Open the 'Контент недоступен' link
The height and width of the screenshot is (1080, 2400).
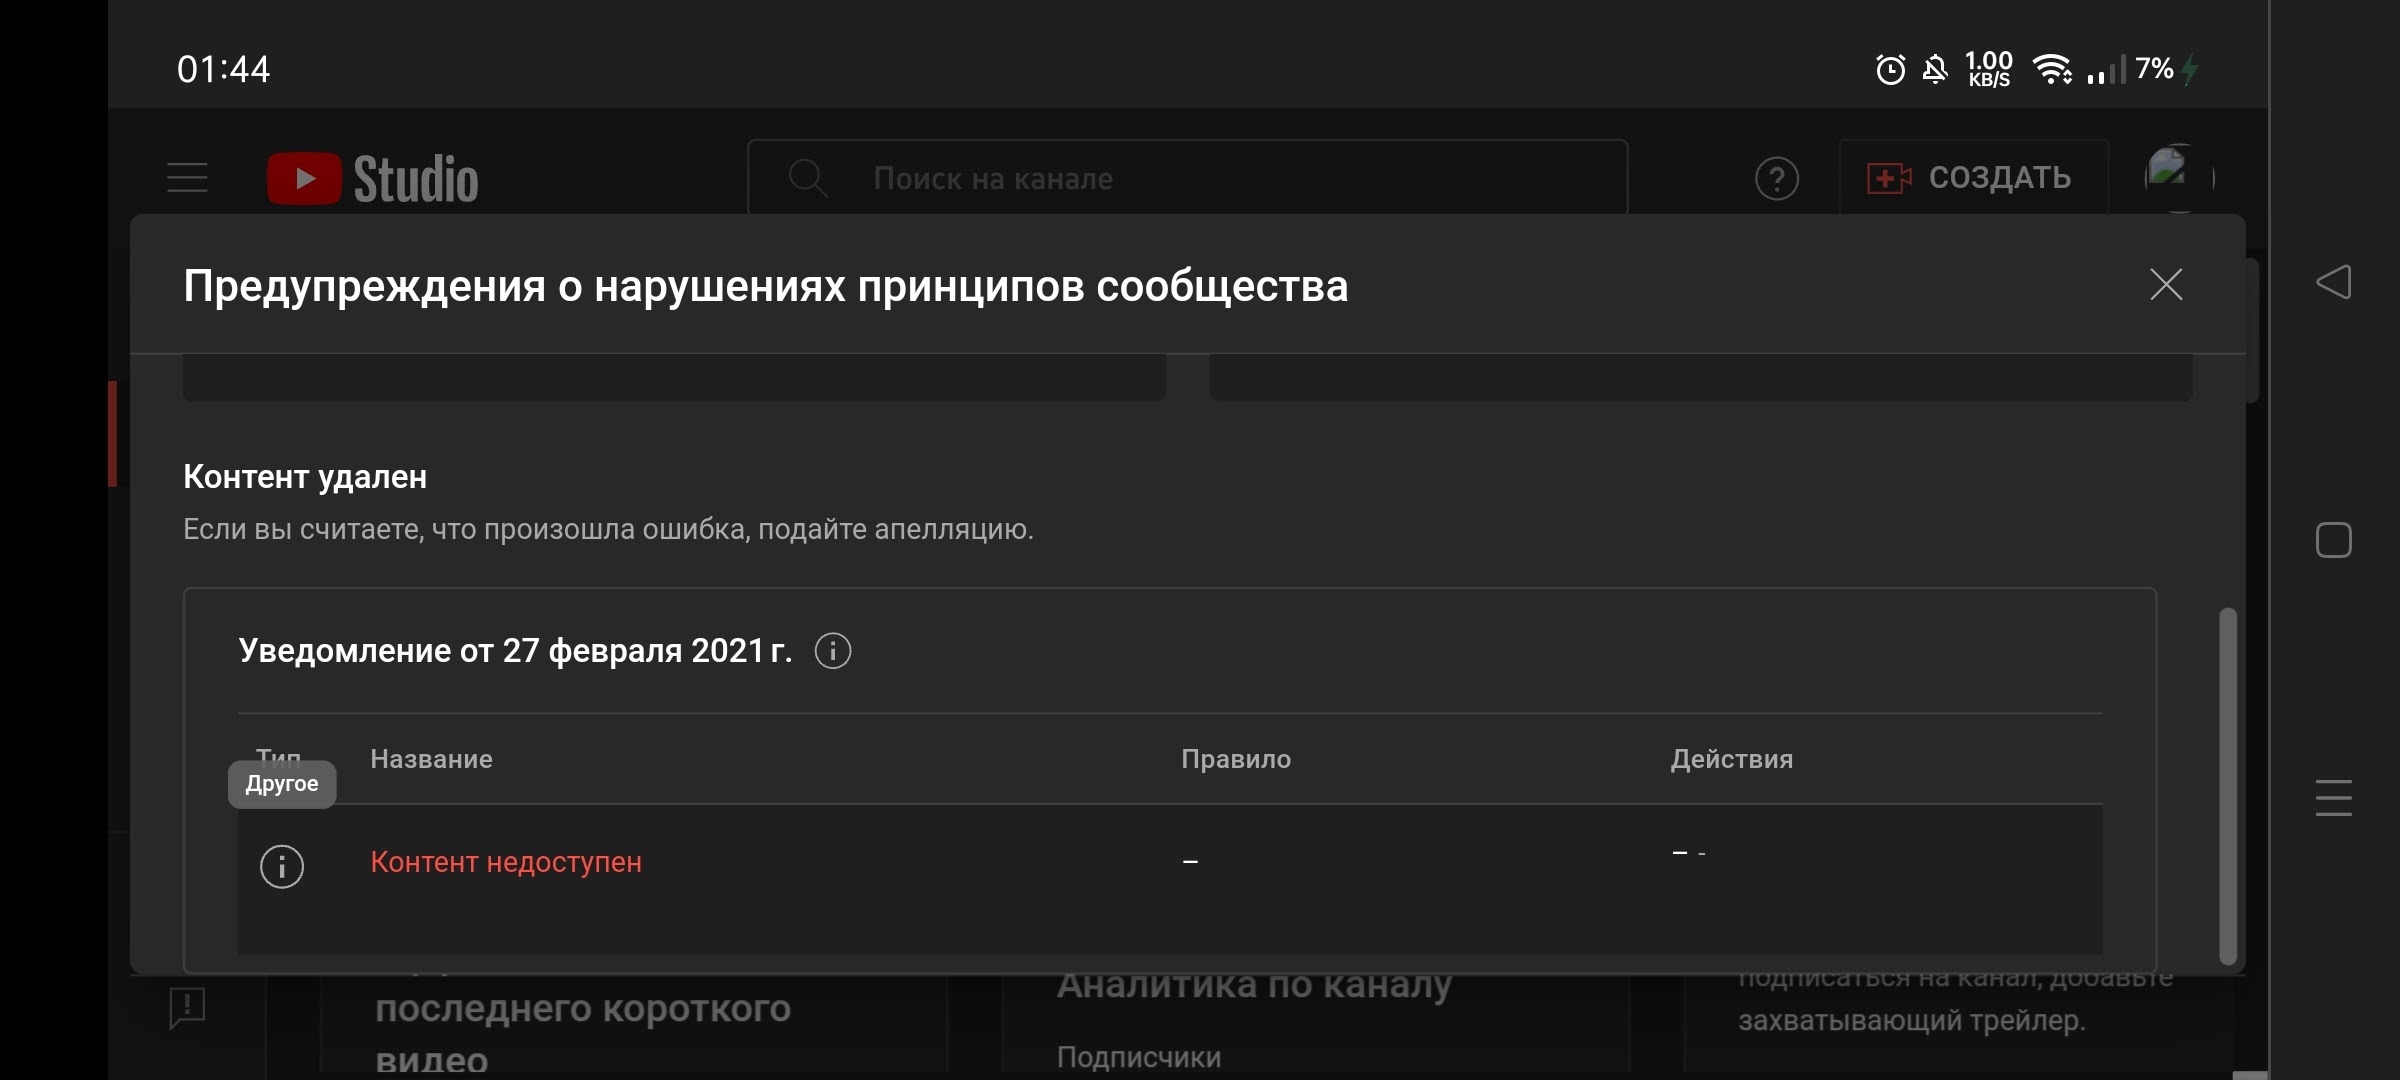(506, 862)
